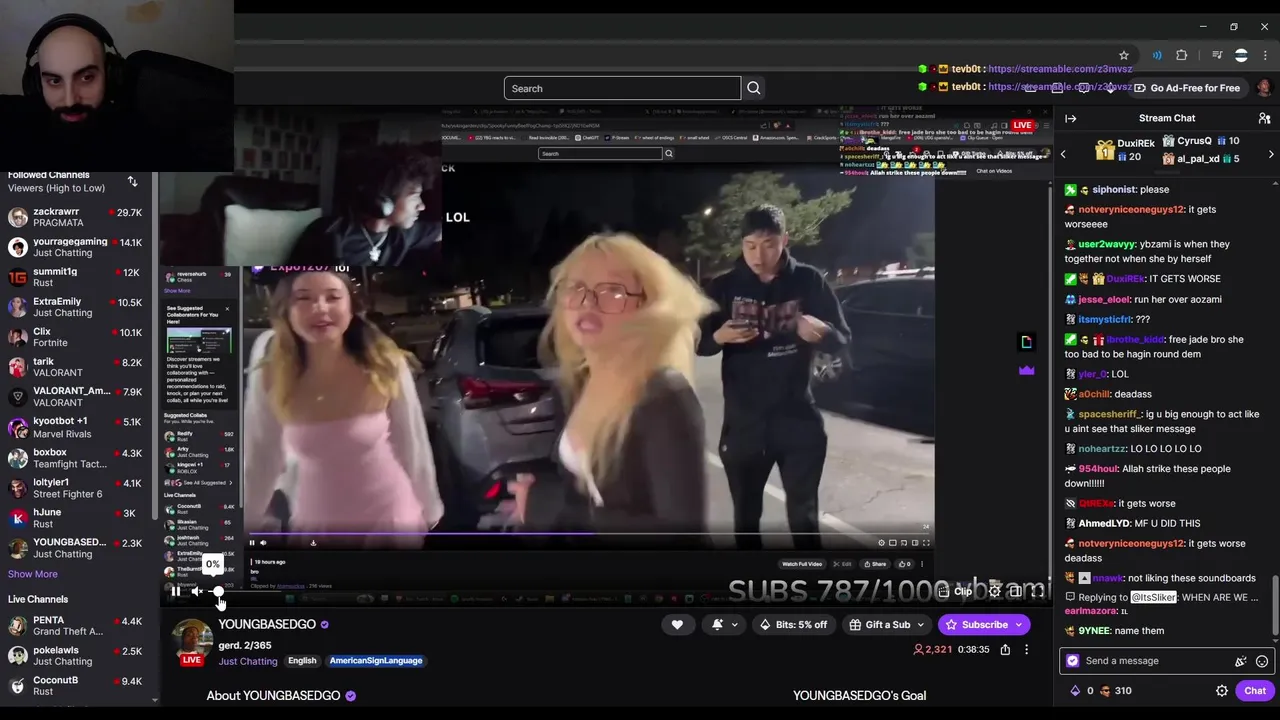Open browser media controls icon
Viewport: 1280px width, 720px height.
pyautogui.click(x=1217, y=55)
